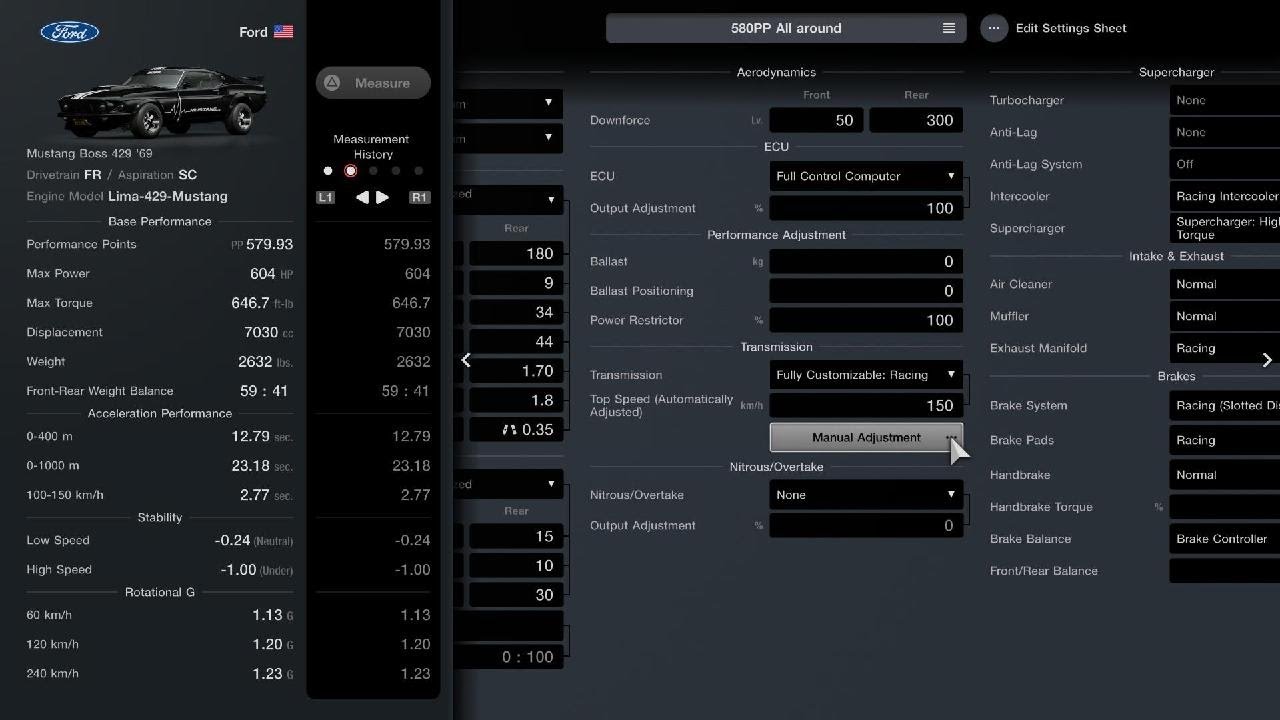This screenshot has width=1280, height=720.
Task: Click the Measure button
Action: pyautogui.click(x=373, y=83)
